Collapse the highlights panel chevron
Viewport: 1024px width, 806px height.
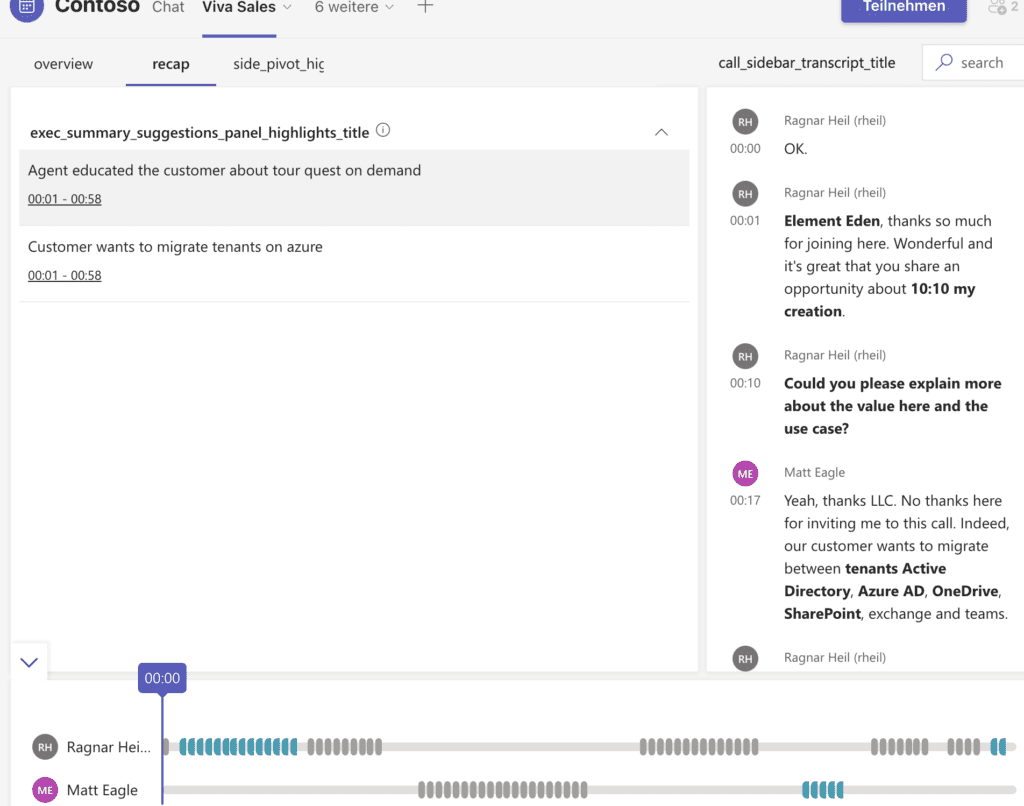tap(661, 132)
